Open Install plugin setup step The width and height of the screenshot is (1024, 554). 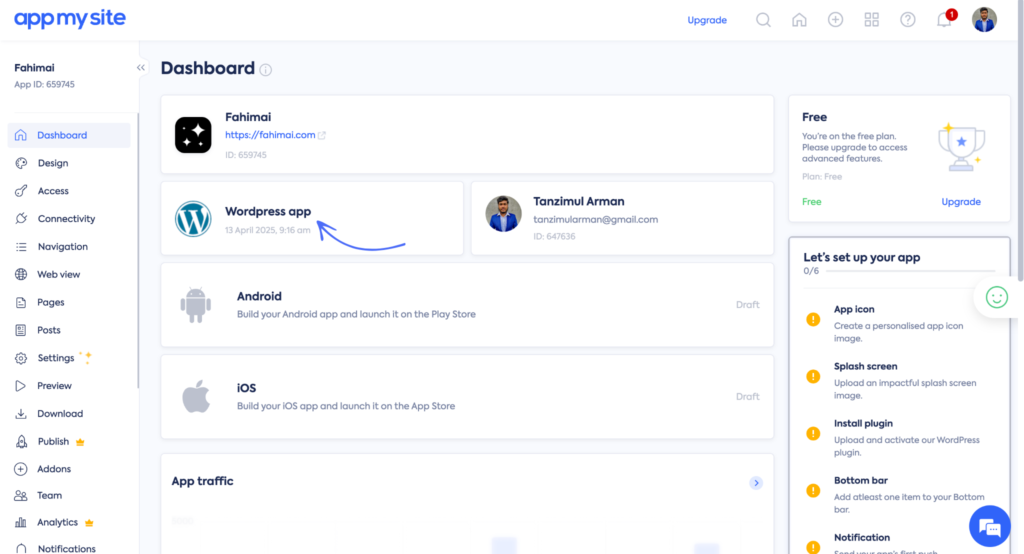pos(899,438)
